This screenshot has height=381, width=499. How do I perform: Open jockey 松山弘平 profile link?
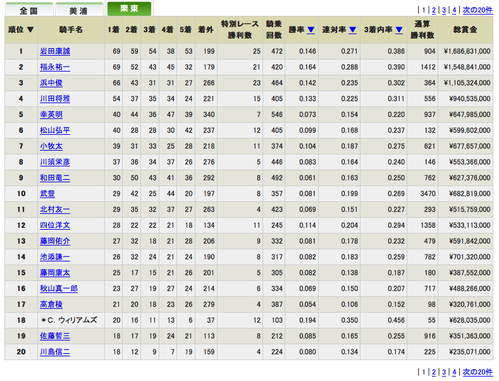(x=55, y=130)
